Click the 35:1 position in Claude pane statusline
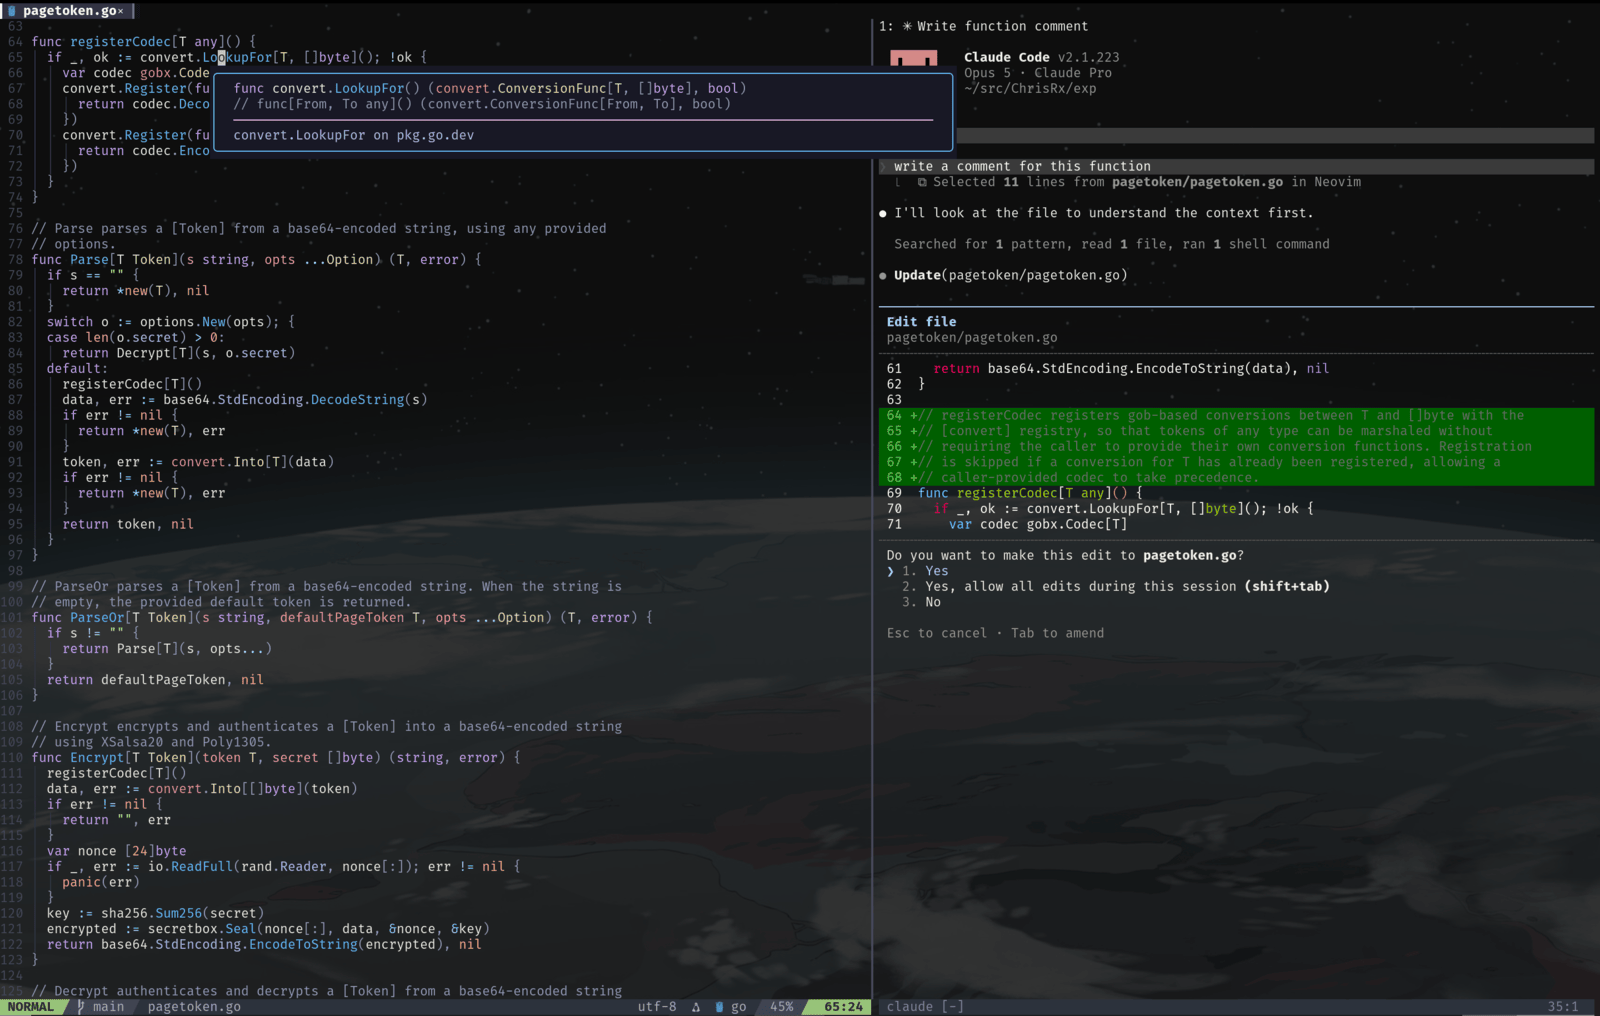This screenshot has height=1016, width=1600. [1563, 1007]
